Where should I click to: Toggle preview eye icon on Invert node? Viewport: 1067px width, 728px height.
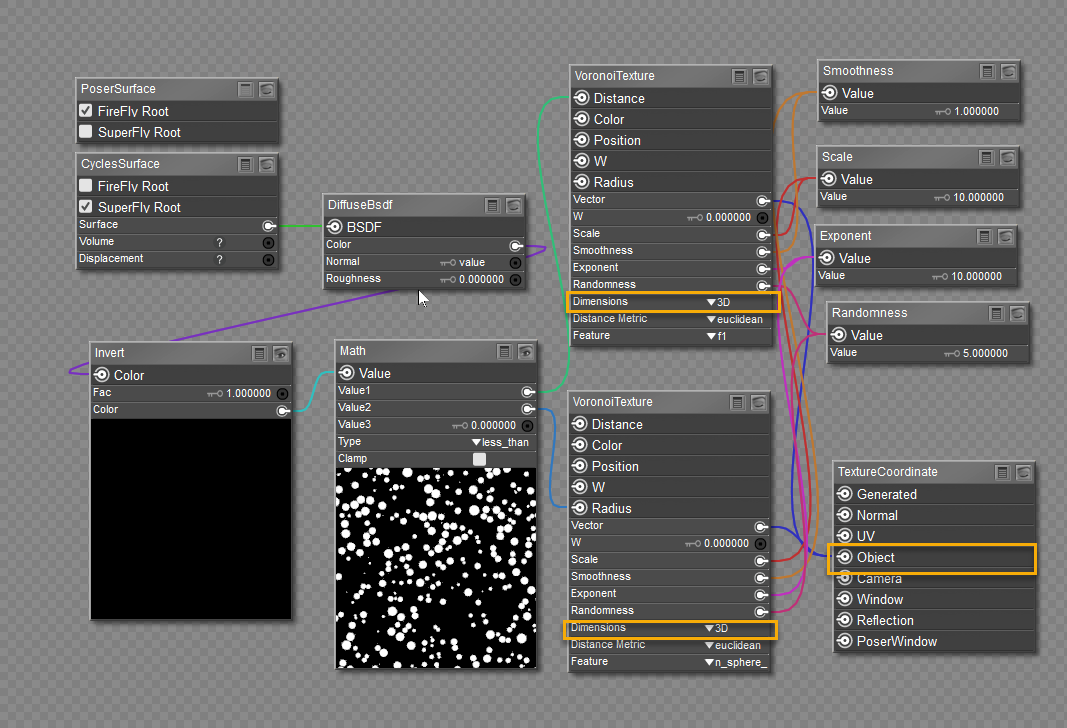[x=281, y=353]
